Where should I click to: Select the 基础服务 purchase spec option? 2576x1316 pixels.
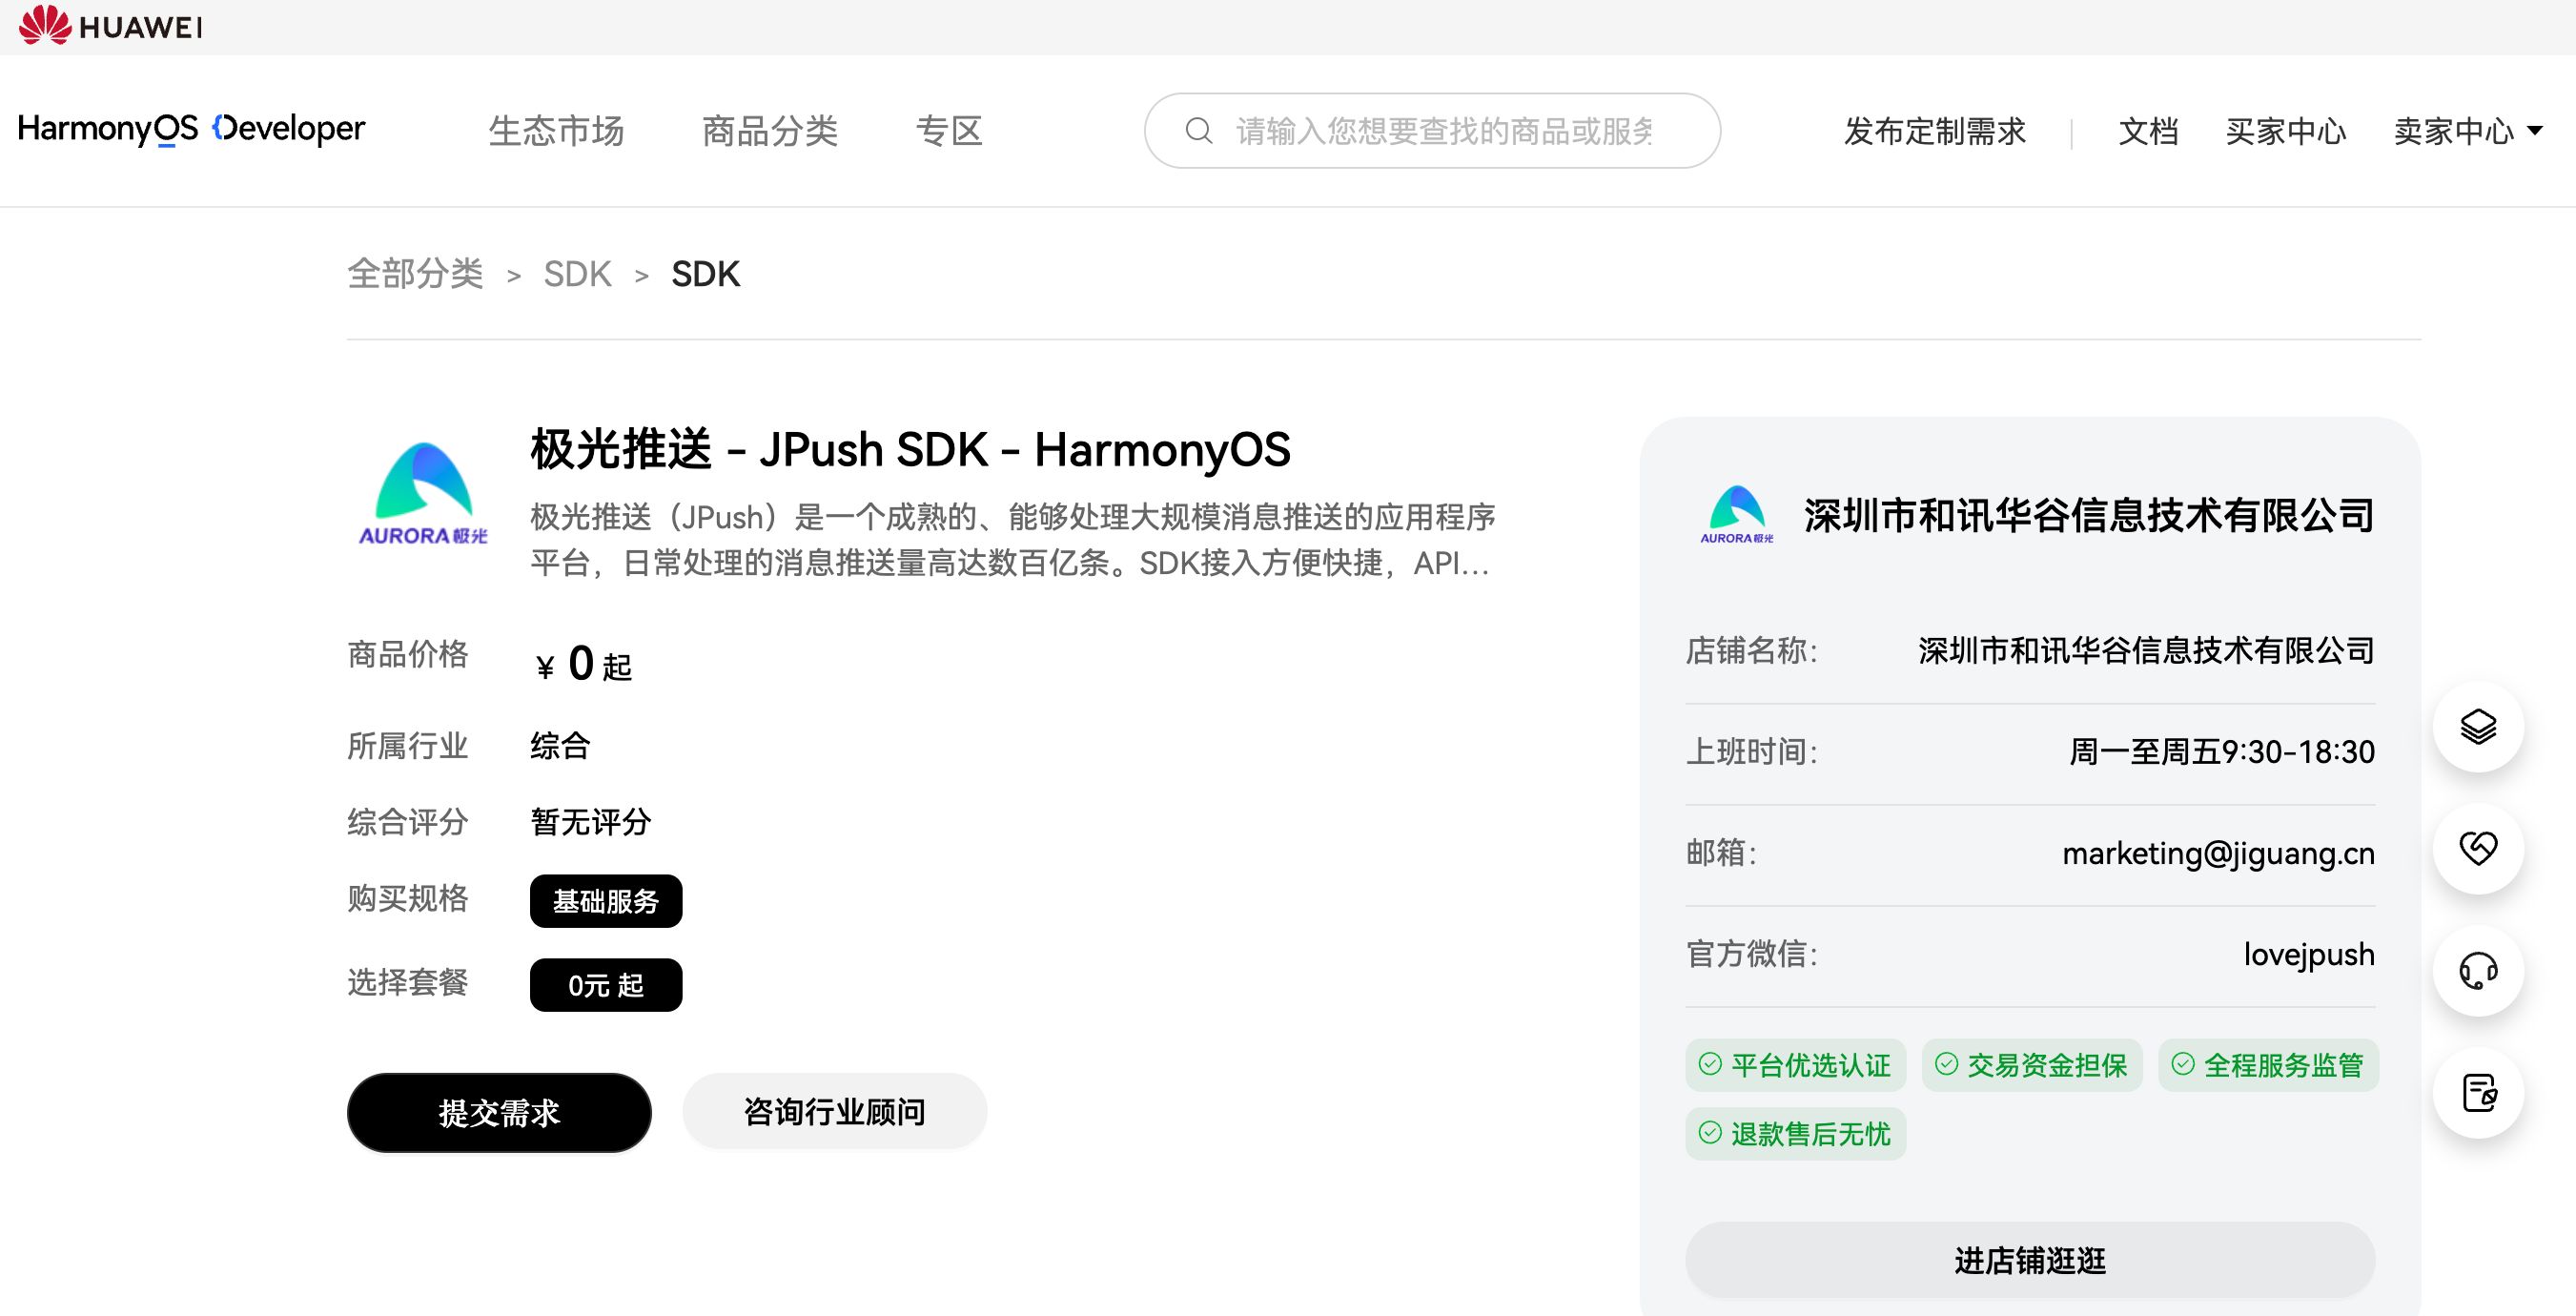tap(605, 901)
